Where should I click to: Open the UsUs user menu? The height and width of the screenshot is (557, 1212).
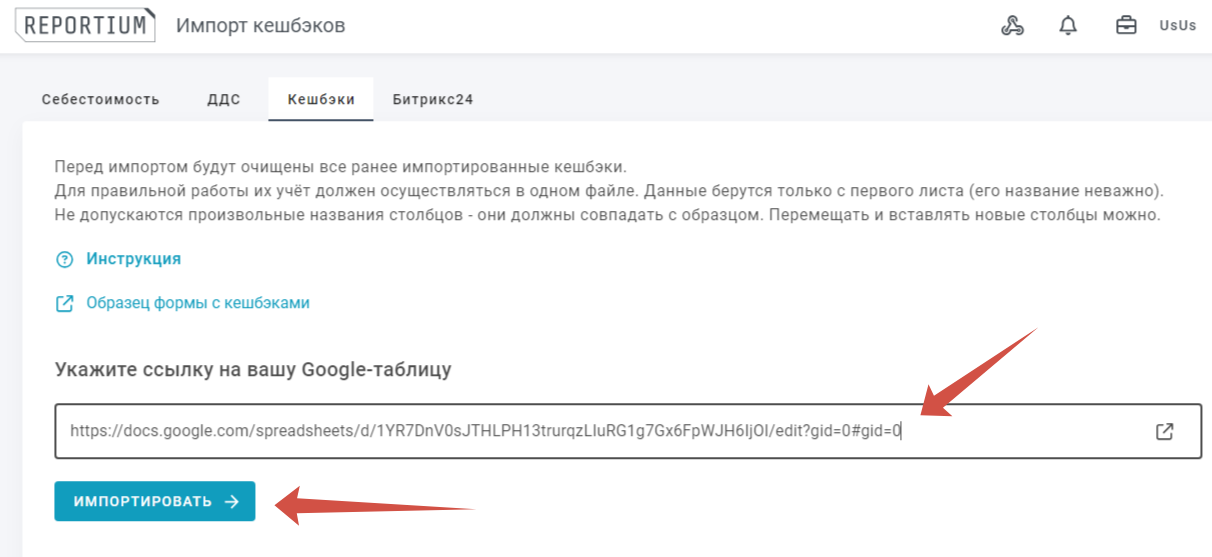click(1177, 26)
